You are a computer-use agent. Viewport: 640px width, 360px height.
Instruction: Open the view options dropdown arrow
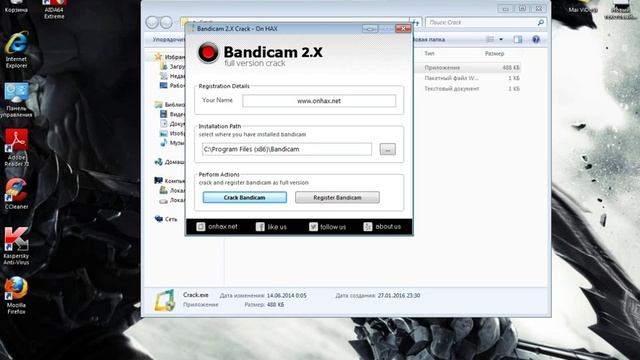tap(501, 40)
